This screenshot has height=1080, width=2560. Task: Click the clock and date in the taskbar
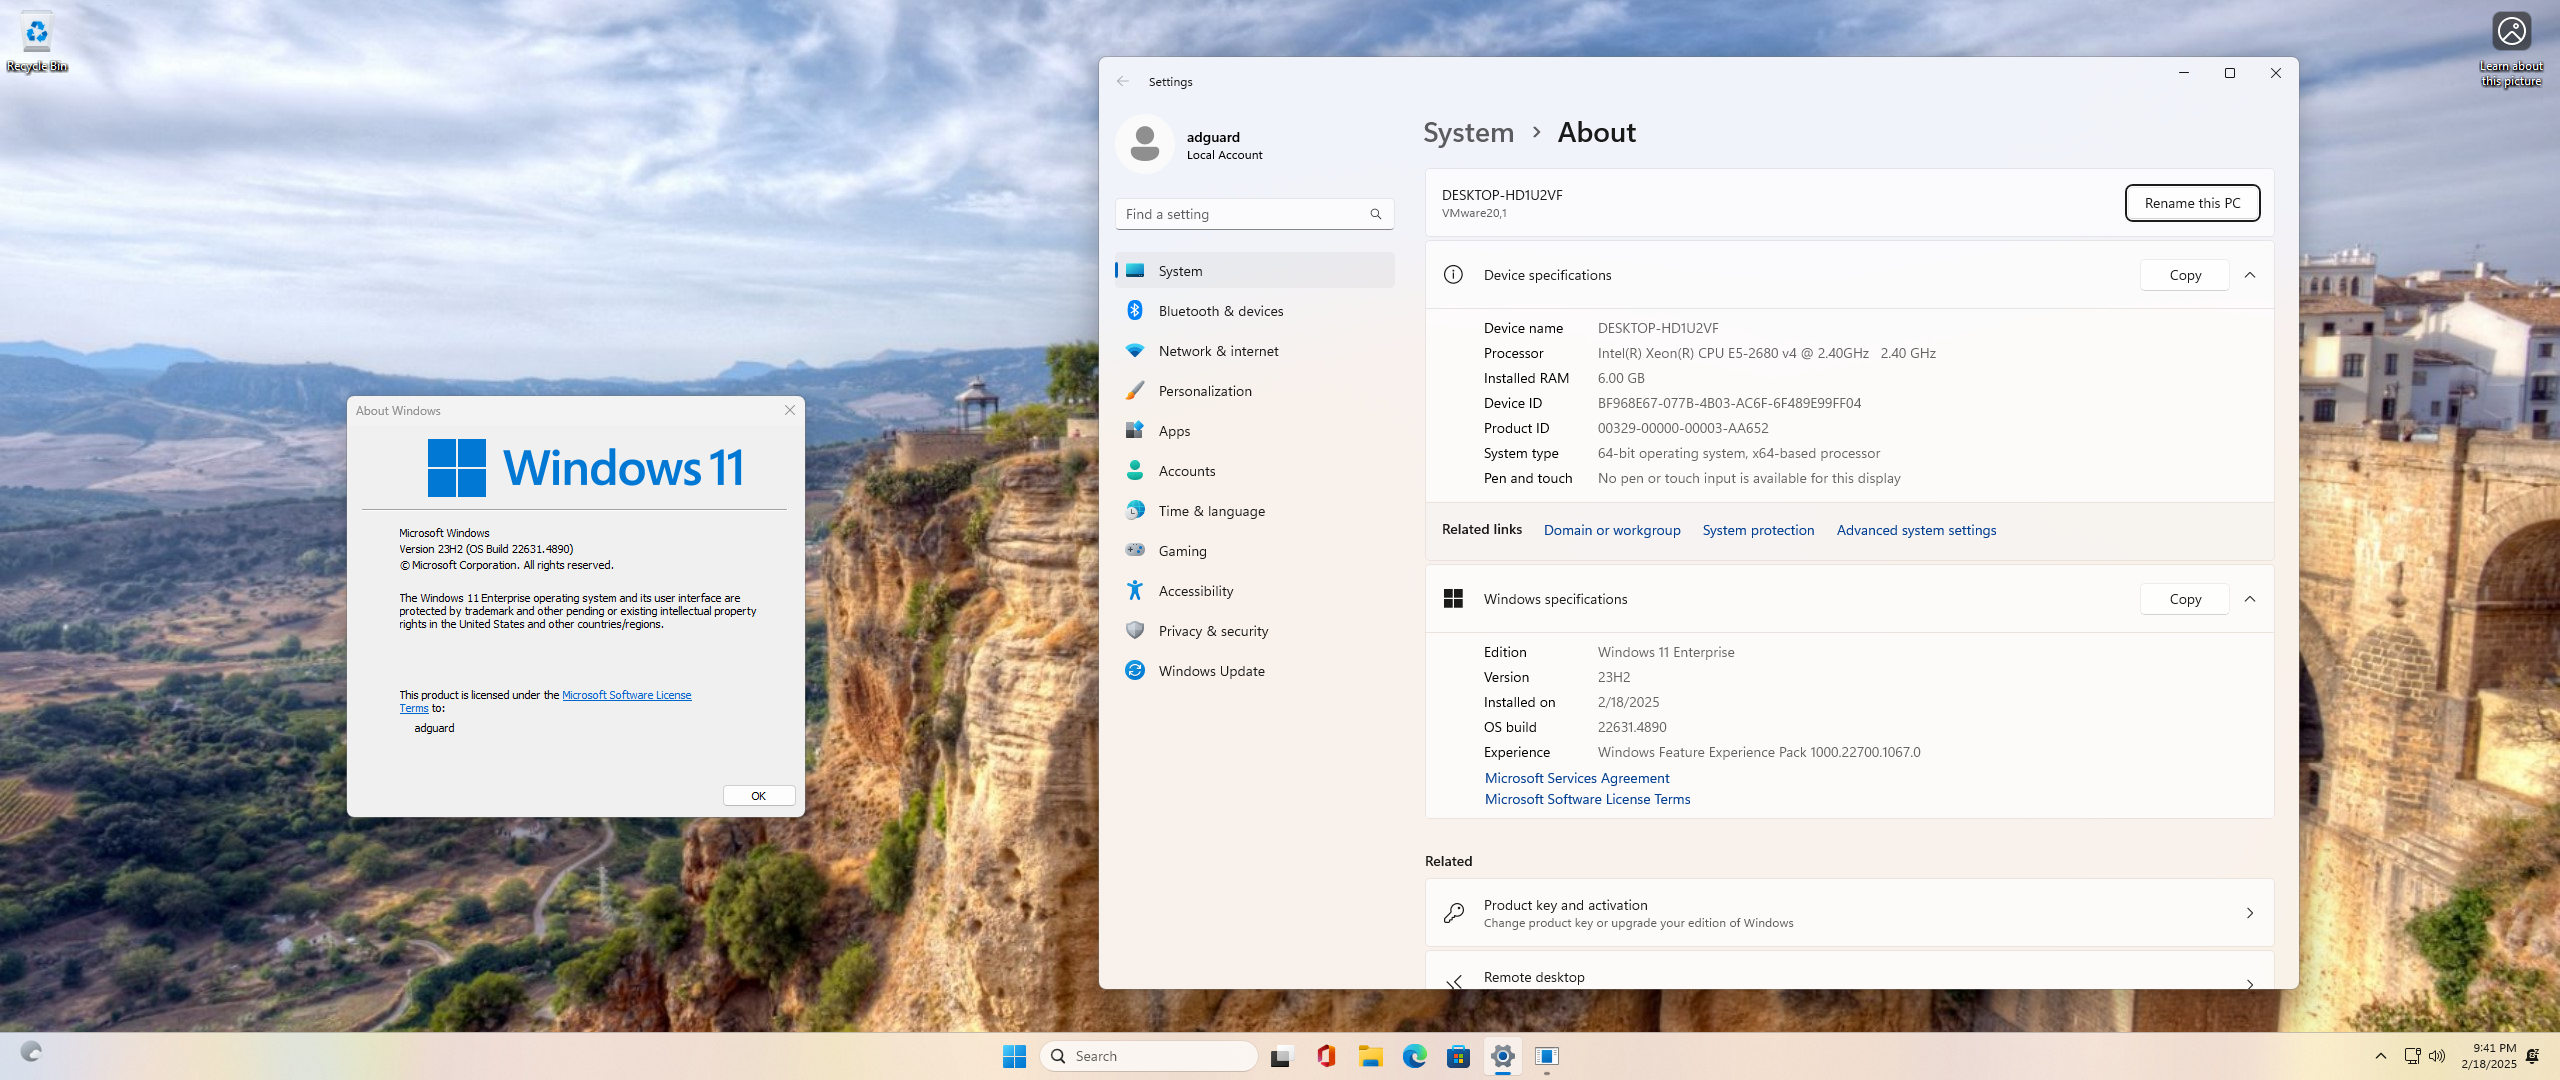tap(2489, 1056)
